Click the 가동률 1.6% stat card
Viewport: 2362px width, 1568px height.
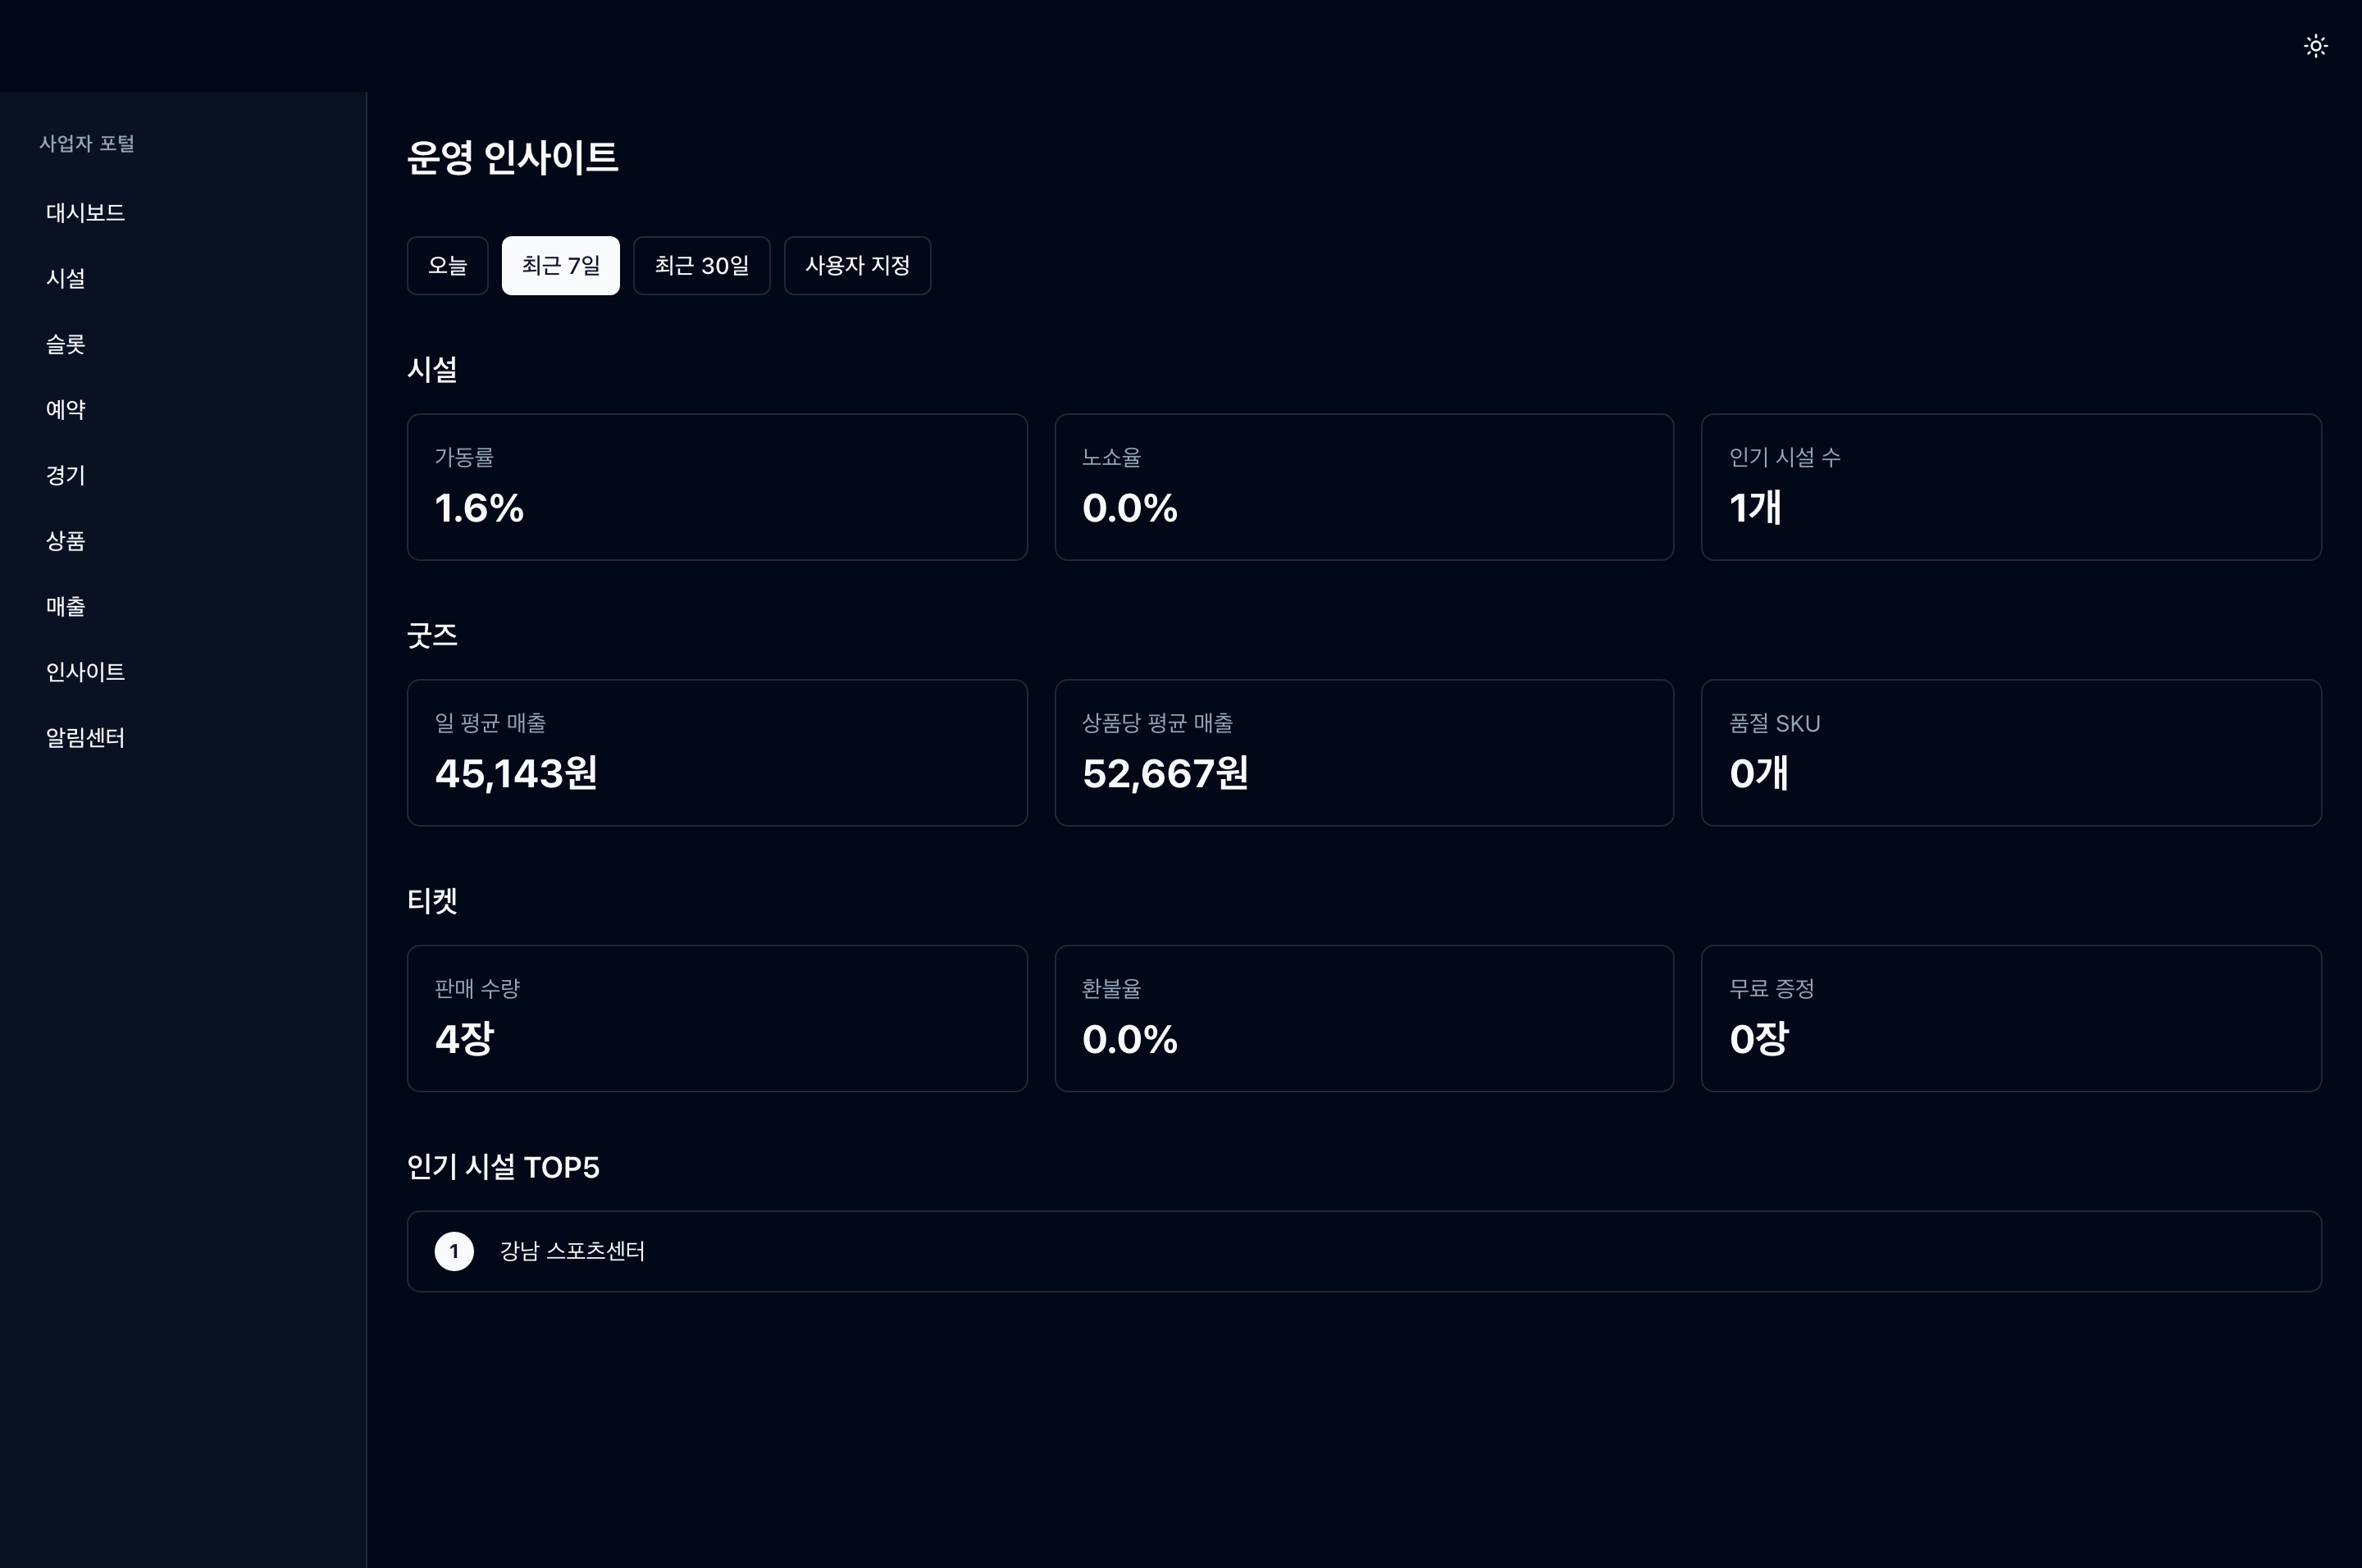(717, 487)
